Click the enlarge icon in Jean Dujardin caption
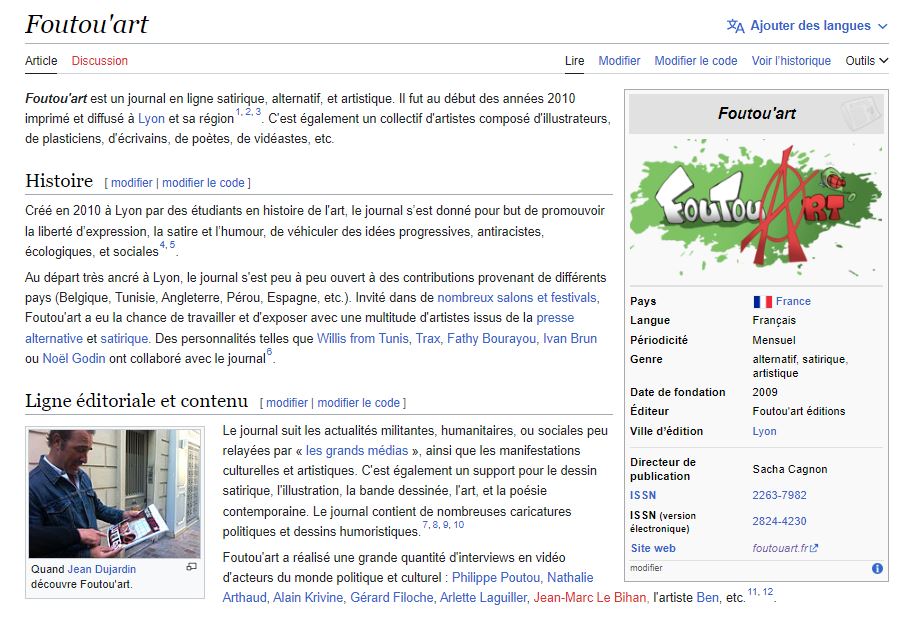The image size is (919, 622). tap(192, 567)
